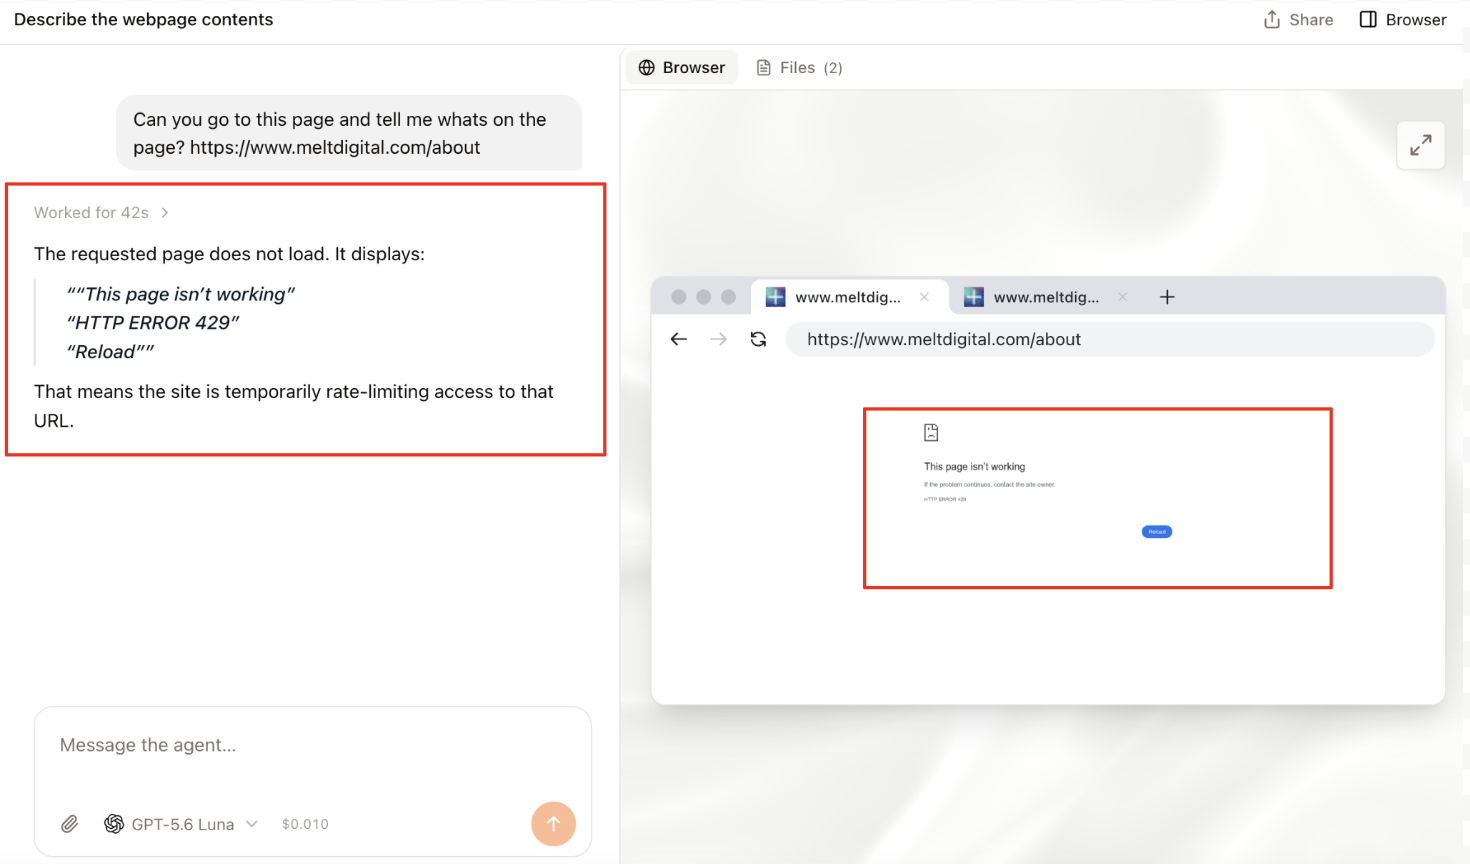Click the Share upload icon
Screen dimensions: 1470x864
(x=1272, y=20)
